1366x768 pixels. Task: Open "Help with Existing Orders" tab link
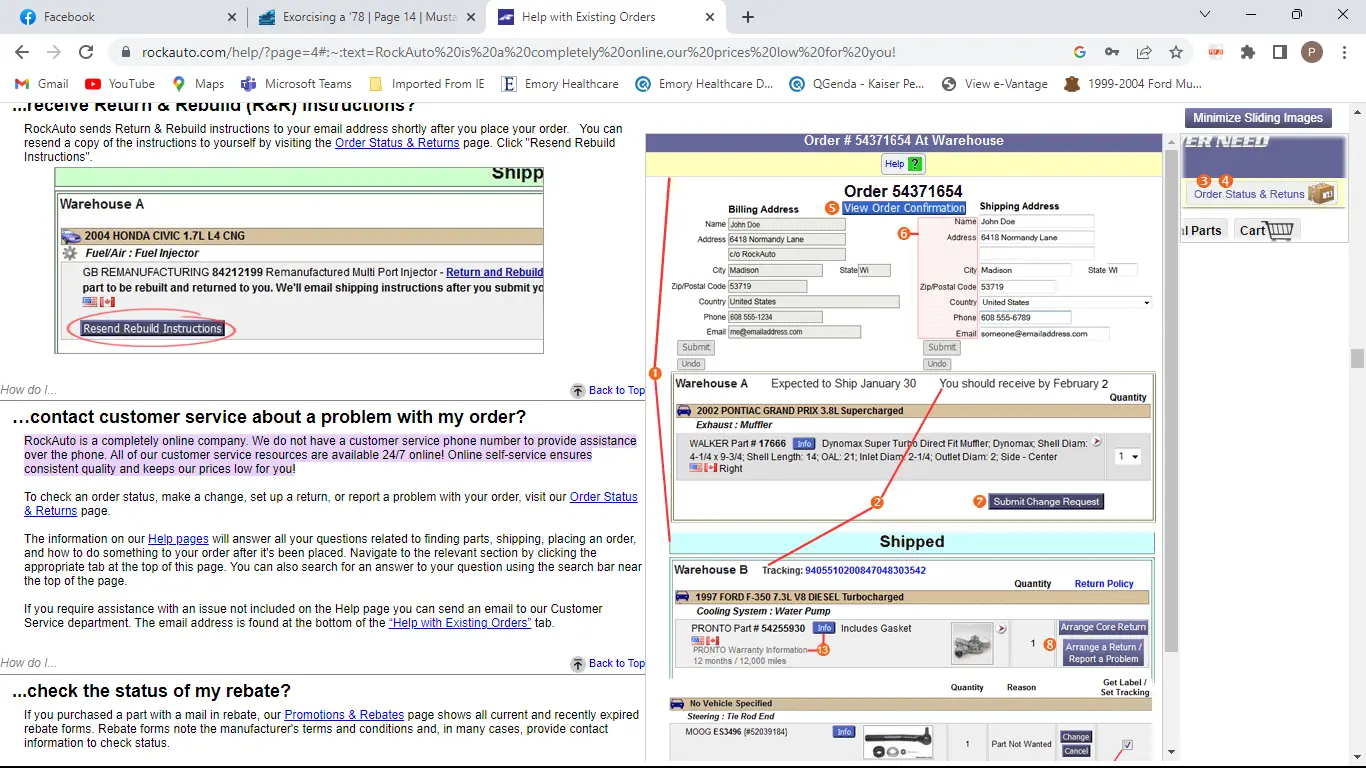[x=460, y=623]
